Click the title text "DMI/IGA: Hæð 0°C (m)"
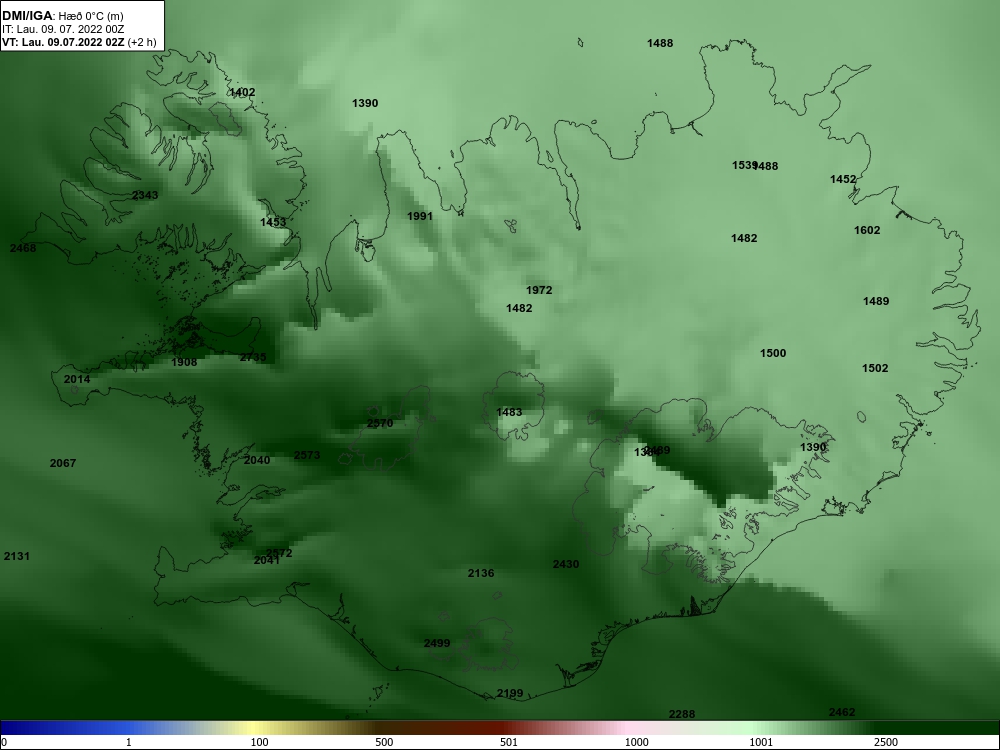The height and width of the screenshot is (750, 1000). (62, 16)
